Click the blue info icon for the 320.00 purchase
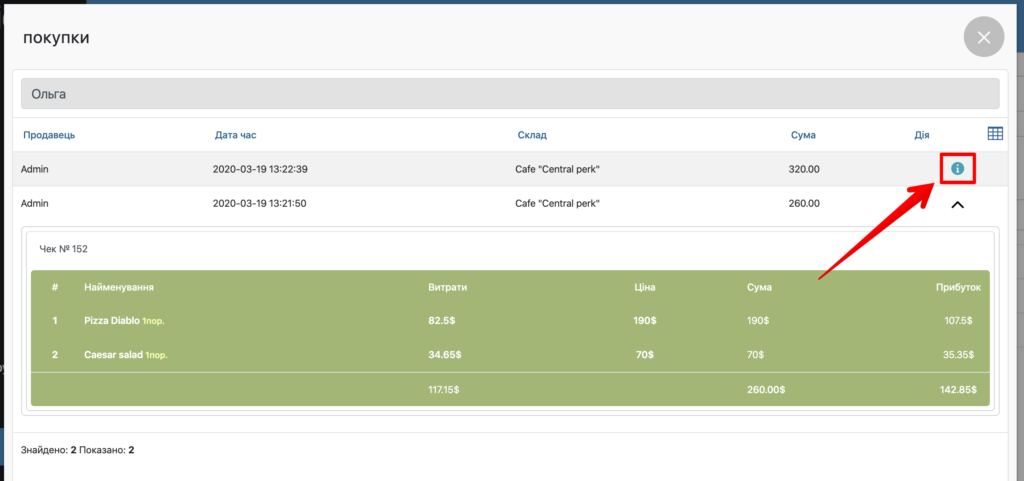Viewport: 1024px width, 481px height. [957, 169]
